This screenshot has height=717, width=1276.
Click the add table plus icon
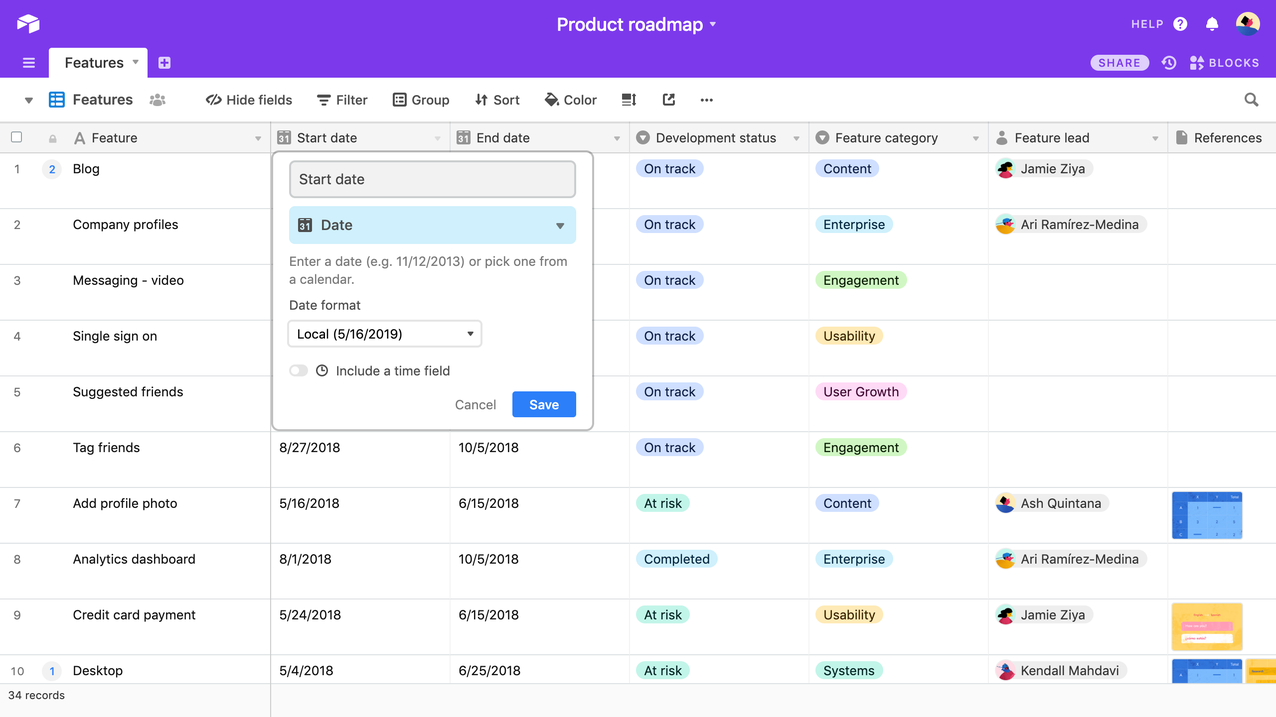click(x=165, y=63)
